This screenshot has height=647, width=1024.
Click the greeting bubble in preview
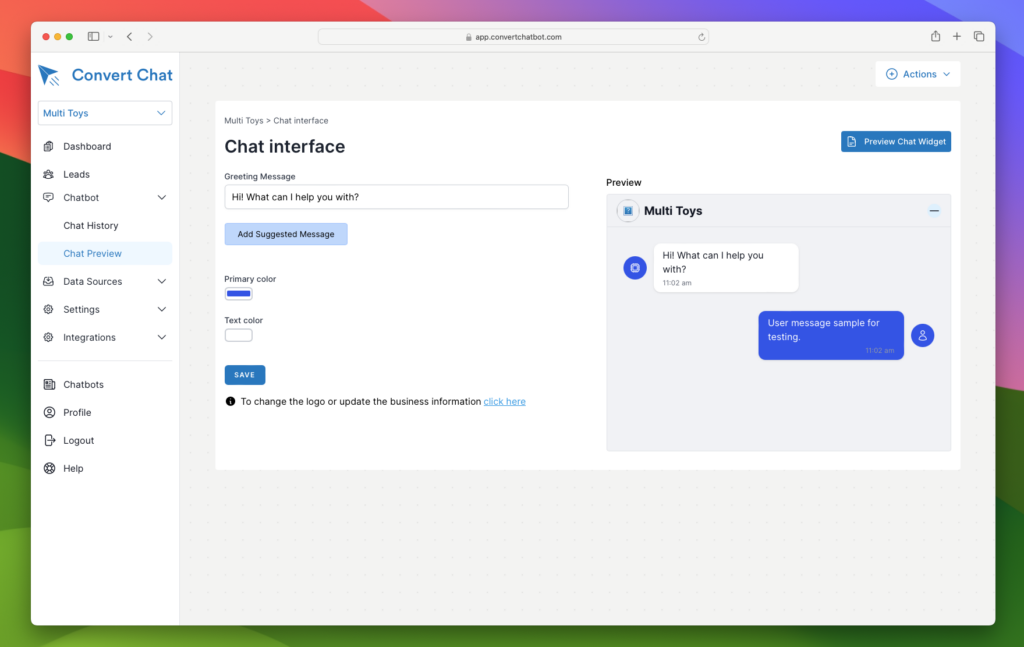click(x=726, y=268)
